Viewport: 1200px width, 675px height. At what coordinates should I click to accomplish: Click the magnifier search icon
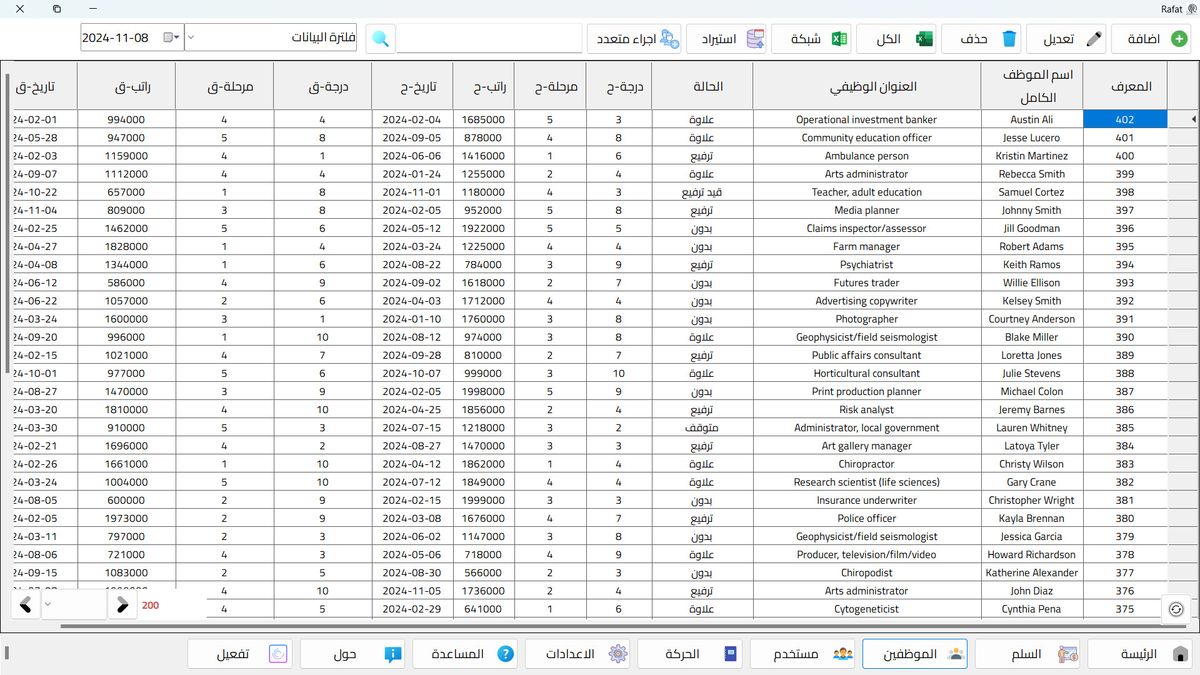pyautogui.click(x=381, y=39)
